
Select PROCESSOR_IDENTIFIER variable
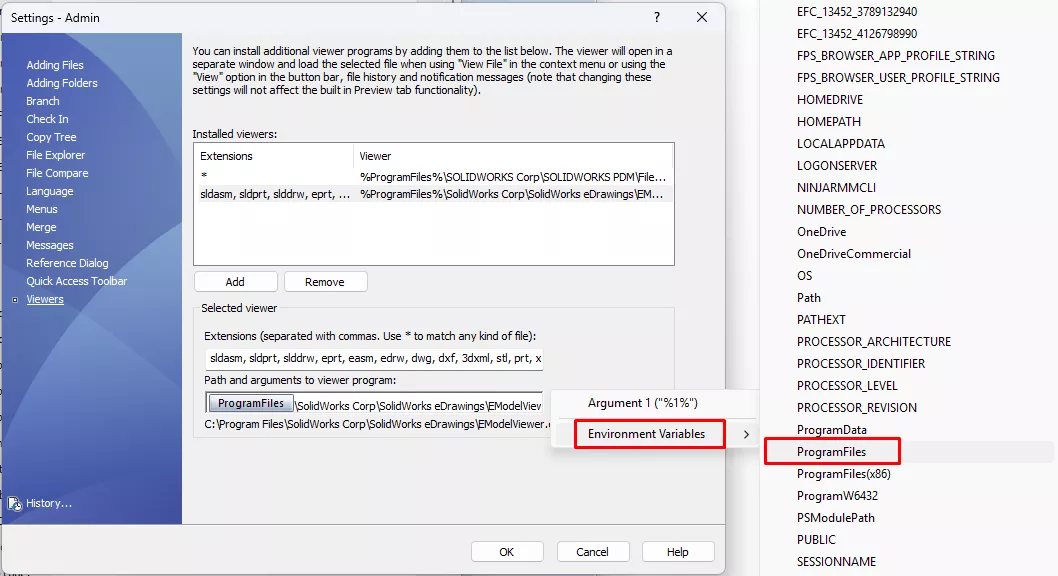coord(860,364)
